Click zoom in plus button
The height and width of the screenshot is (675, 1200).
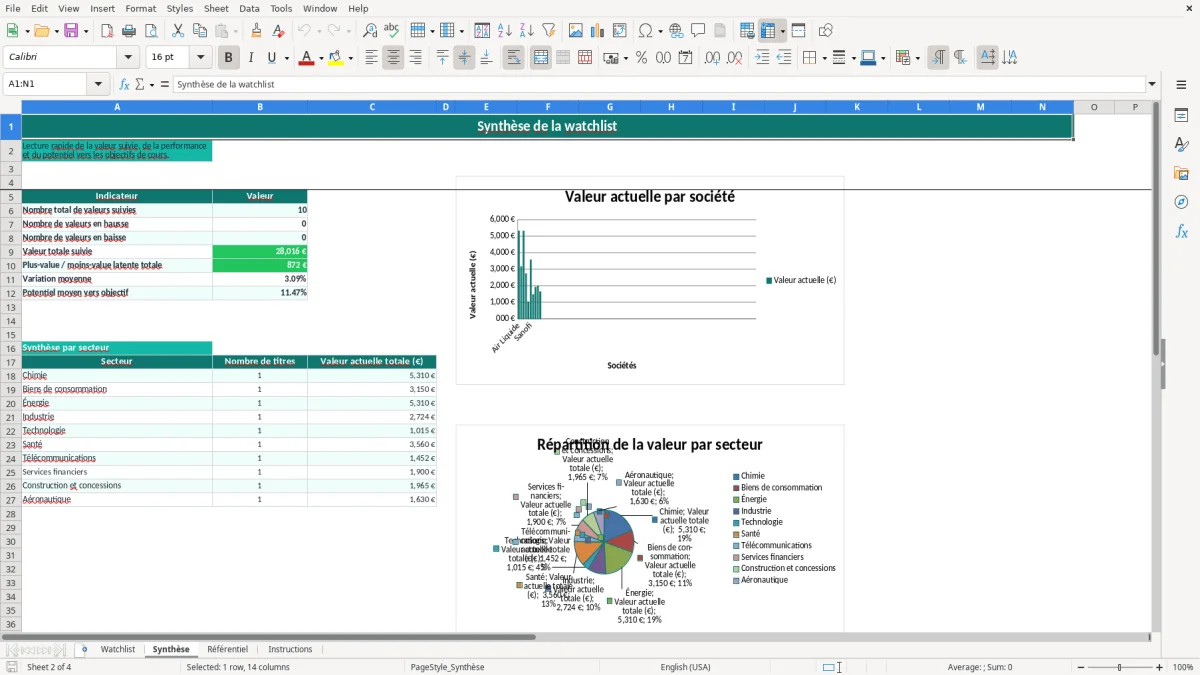coord(1160,667)
